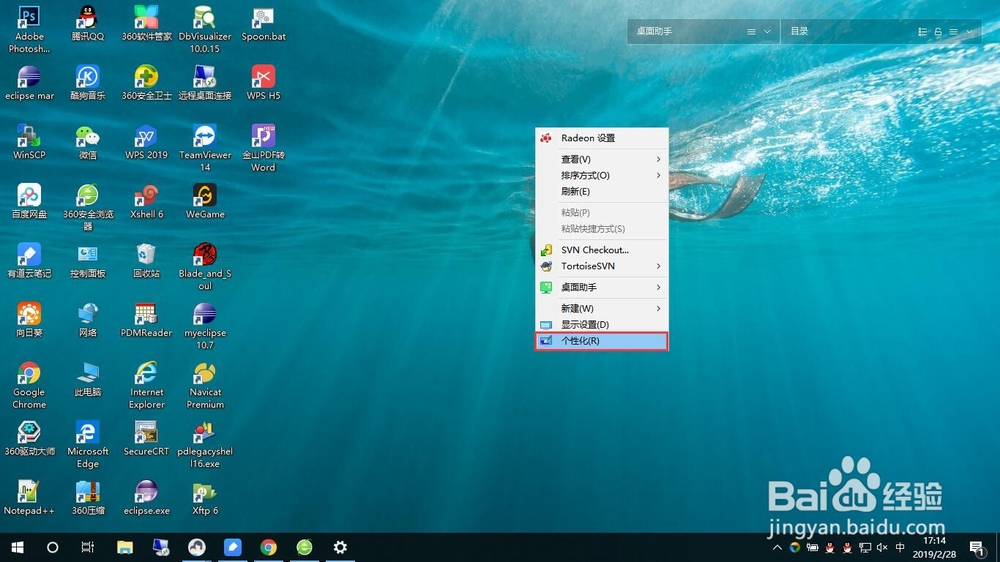The height and width of the screenshot is (562, 1000).
Task: Show hidden tray icons chevron
Action: [x=777, y=547]
